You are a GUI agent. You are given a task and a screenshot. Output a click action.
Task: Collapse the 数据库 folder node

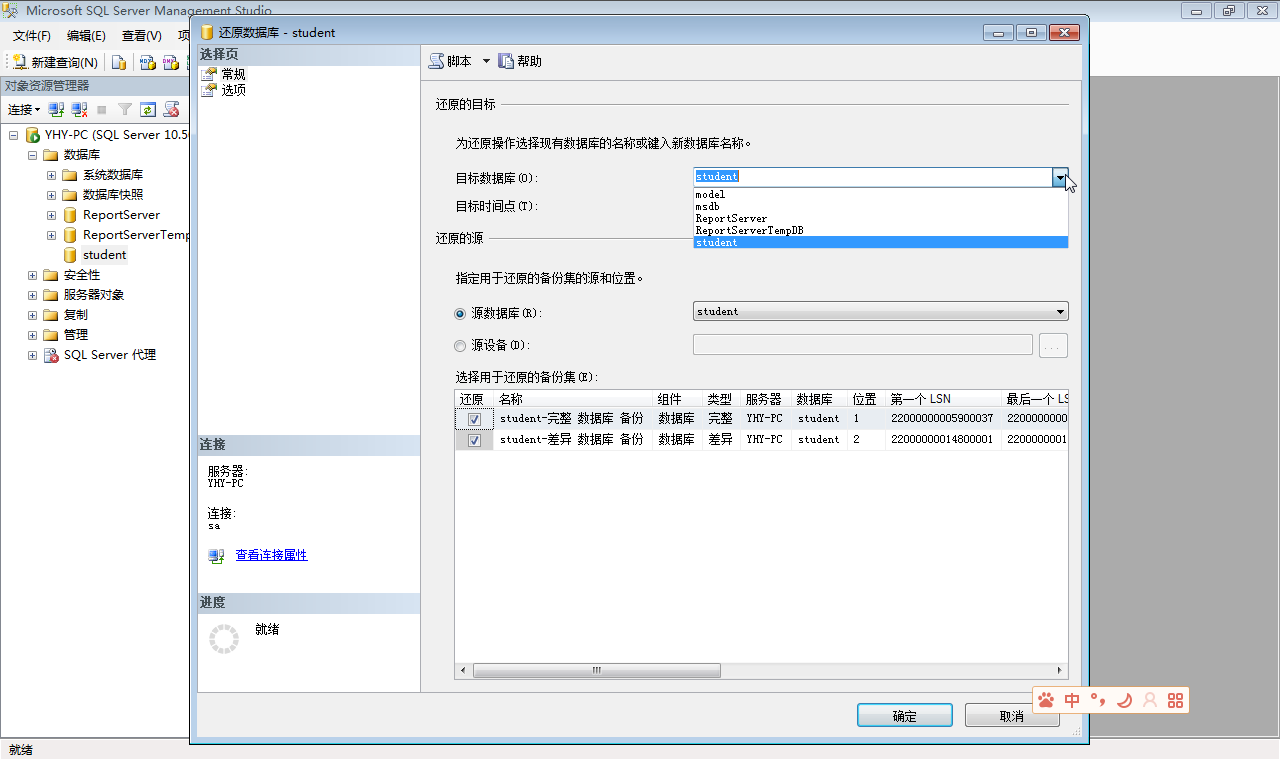[33, 155]
